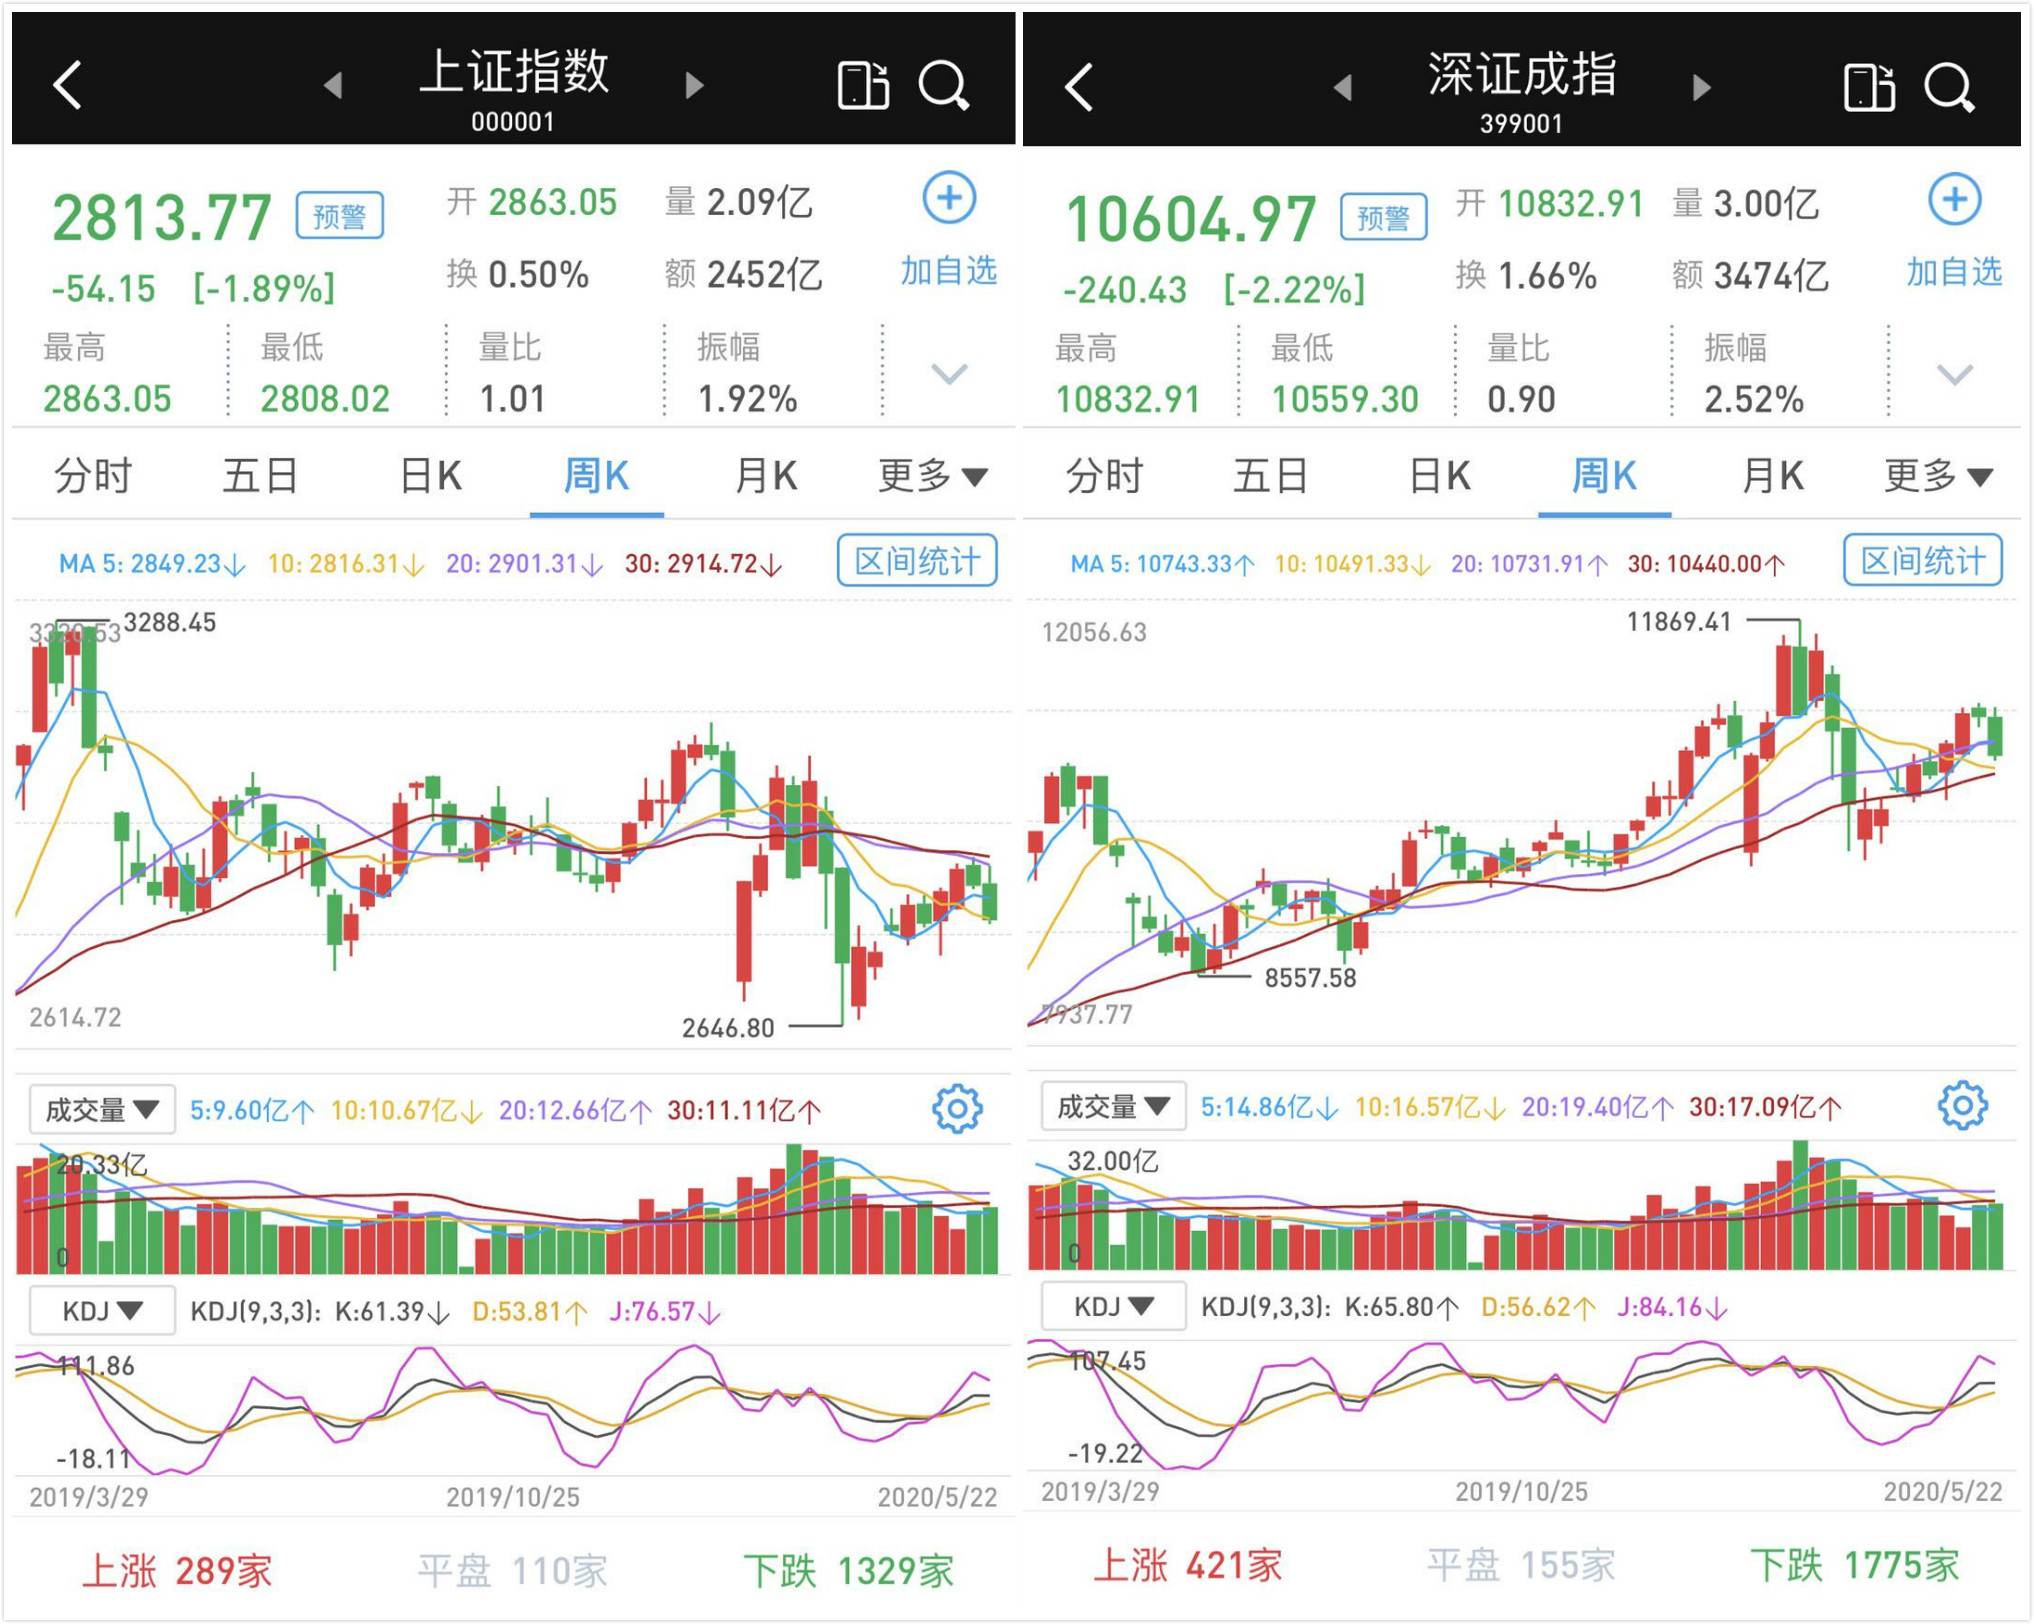Tap MA 30: 10440.00 legend value
The width and height of the screenshot is (2034, 1624).
tap(1706, 564)
